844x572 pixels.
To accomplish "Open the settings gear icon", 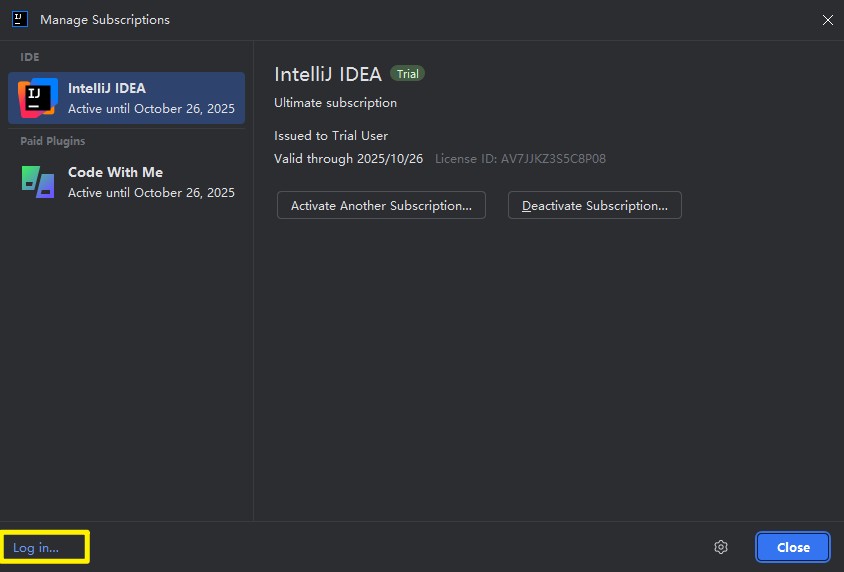I will (x=721, y=547).
